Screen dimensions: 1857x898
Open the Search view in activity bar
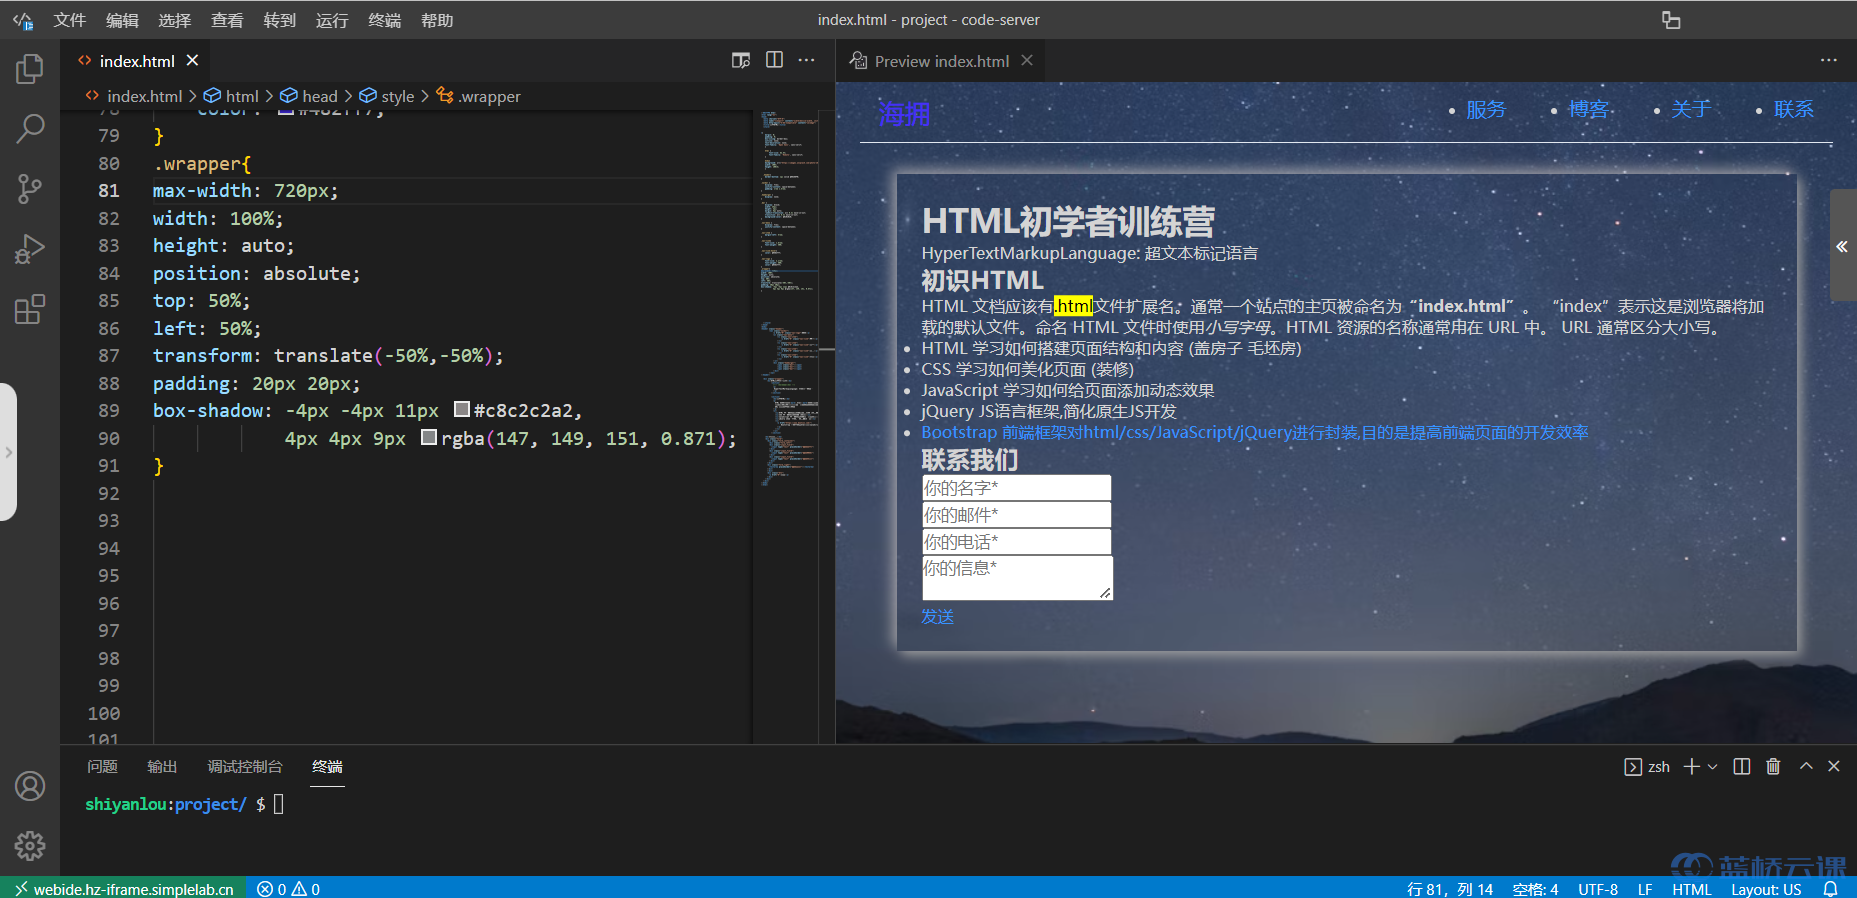(30, 128)
